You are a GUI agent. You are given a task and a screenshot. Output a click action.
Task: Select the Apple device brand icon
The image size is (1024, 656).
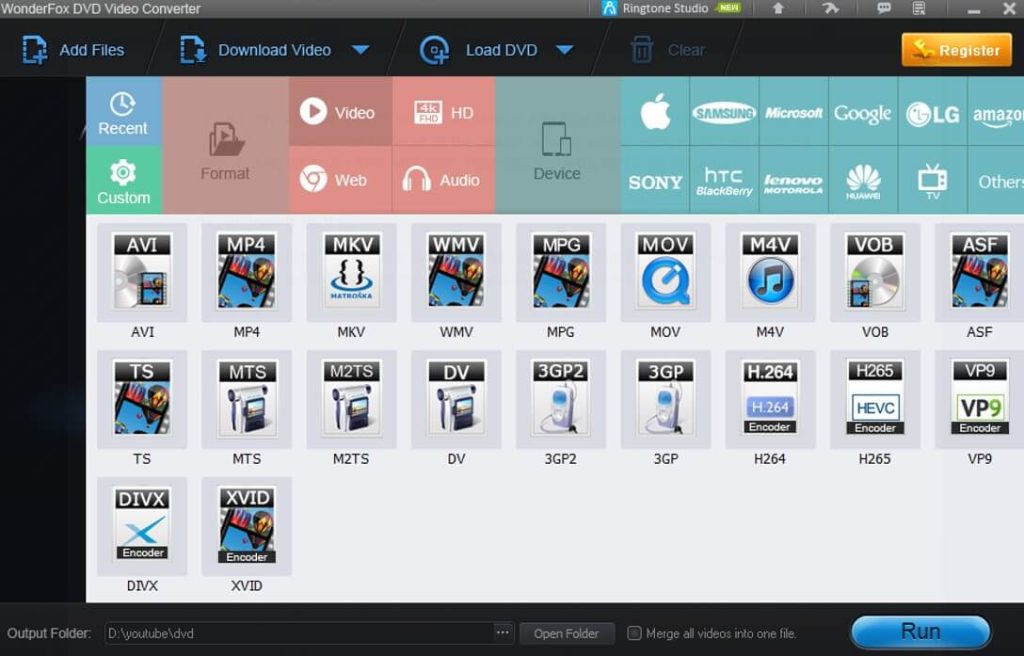pos(655,113)
